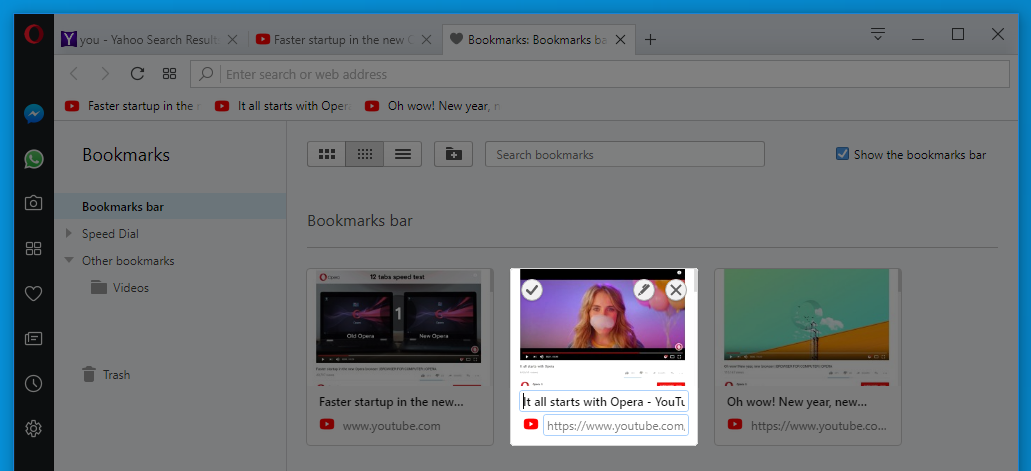The width and height of the screenshot is (1031, 471).
Task: Open WhatsApp in the sidebar
Action: 33,159
